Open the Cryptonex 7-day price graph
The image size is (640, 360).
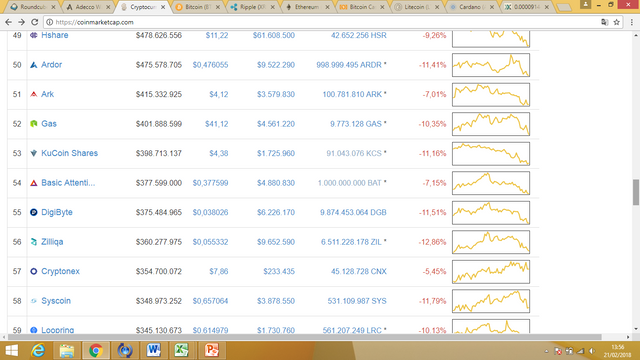(x=491, y=272)
